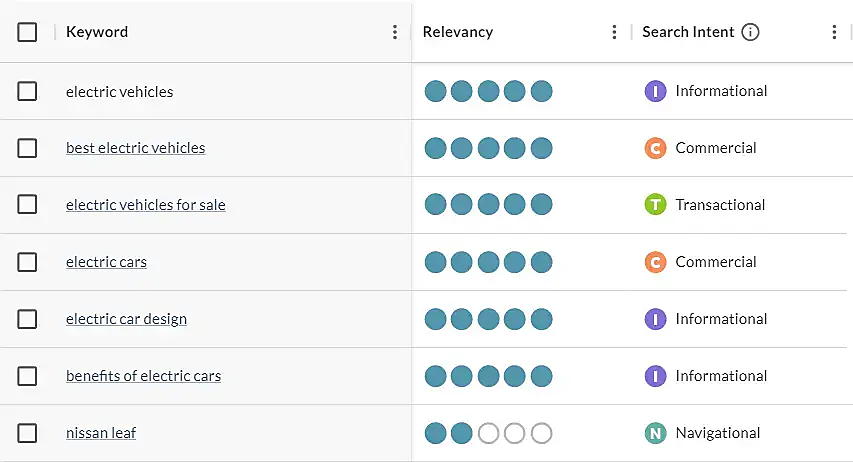This screenshot has height=462, width=853.
Task: Open the Keyword column options menu
Action: [395, 32]
